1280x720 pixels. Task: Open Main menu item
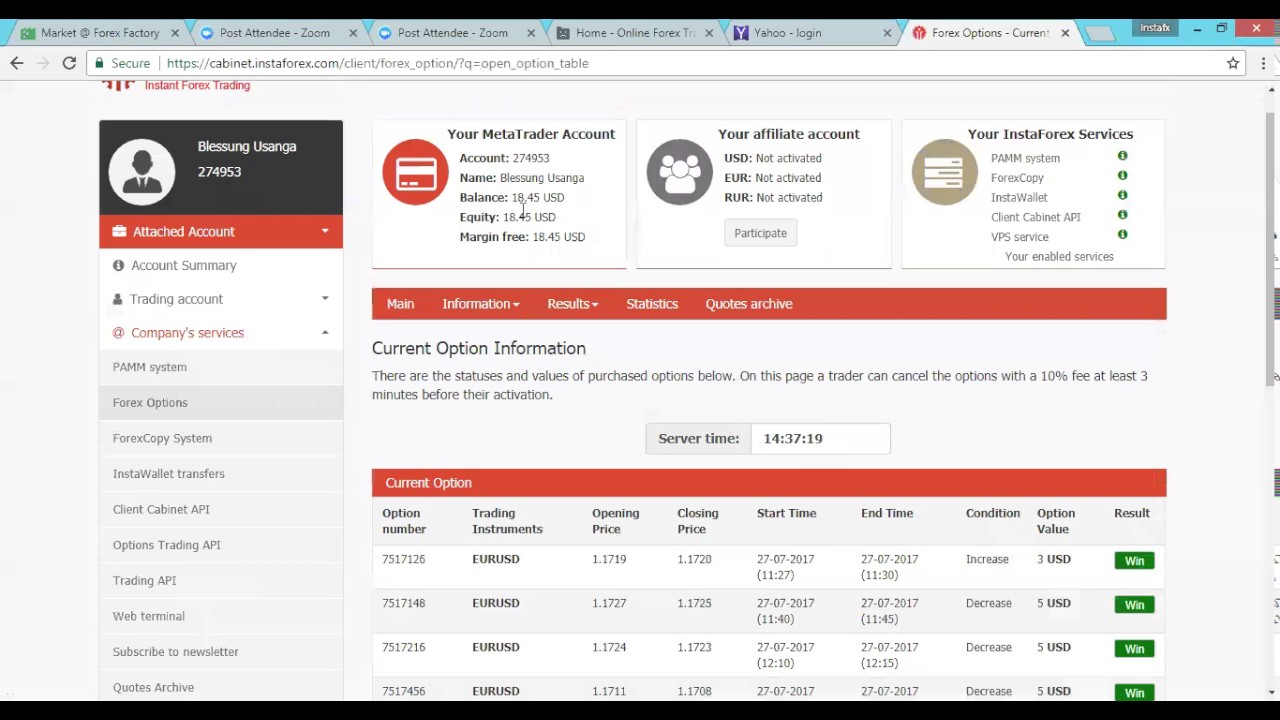click(x=400, y=304)
